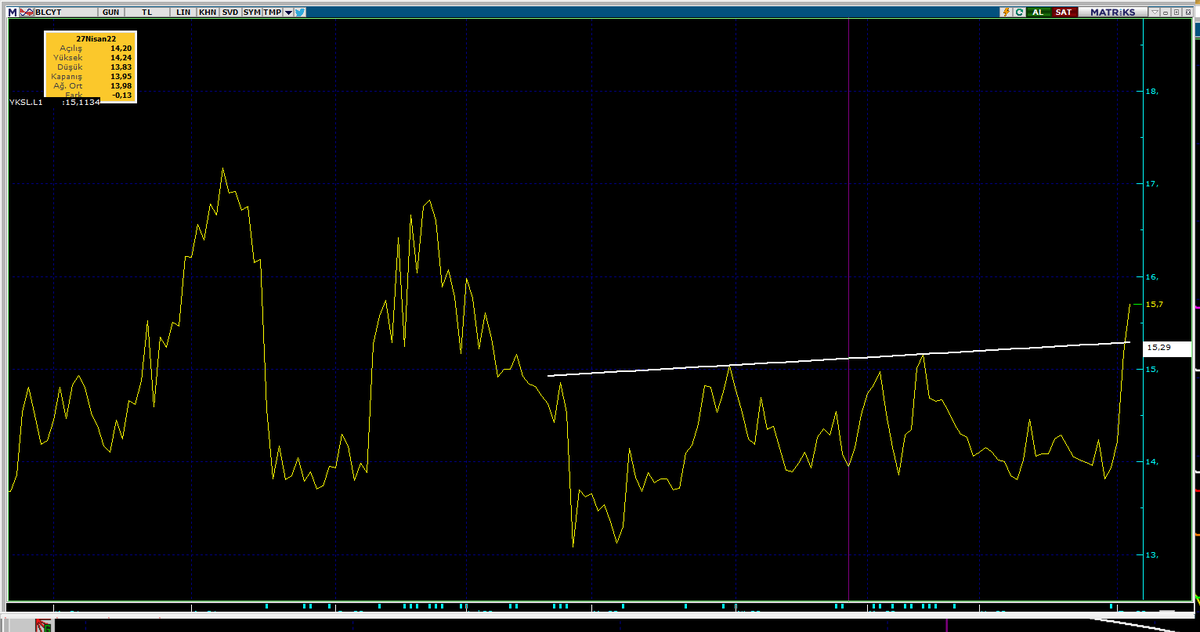The height and width of the screenshot is (632, 1200).
Task: Open the GUN period selector
Action: click(x=111, y=12)
